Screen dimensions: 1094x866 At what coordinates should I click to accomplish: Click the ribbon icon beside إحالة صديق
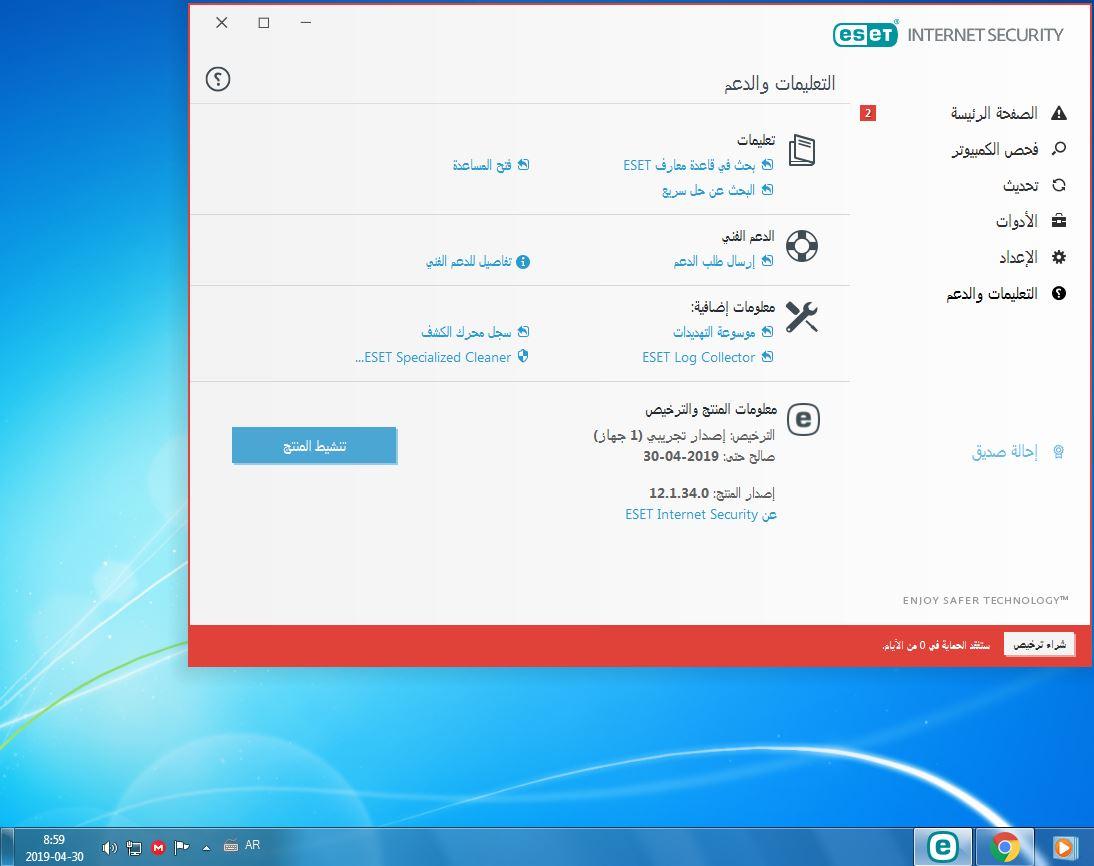click(x=1058, y=452)
